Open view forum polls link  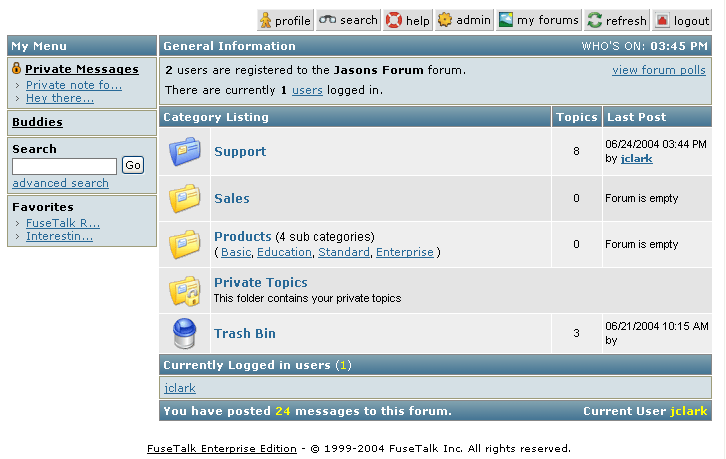click(x=659, y=70)
